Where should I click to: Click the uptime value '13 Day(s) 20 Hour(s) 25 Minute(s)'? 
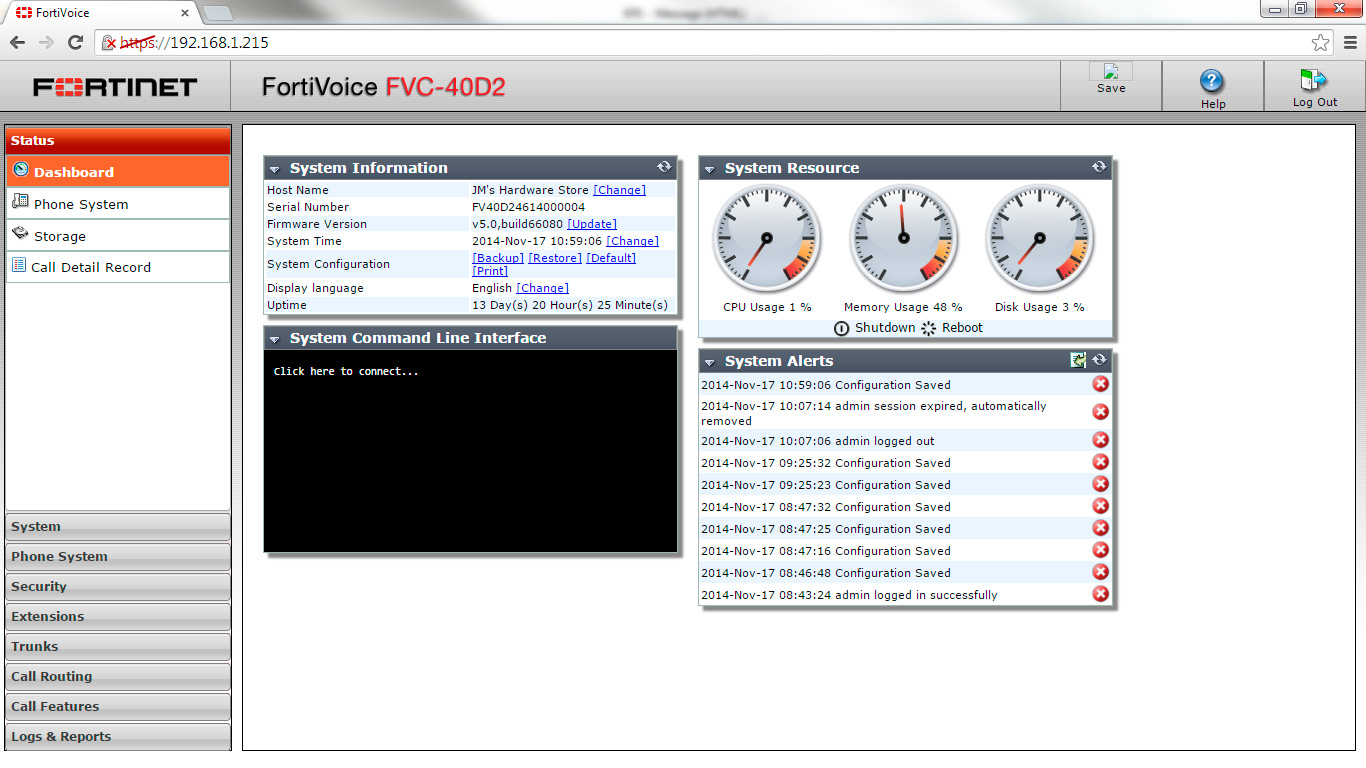[569, 305]
